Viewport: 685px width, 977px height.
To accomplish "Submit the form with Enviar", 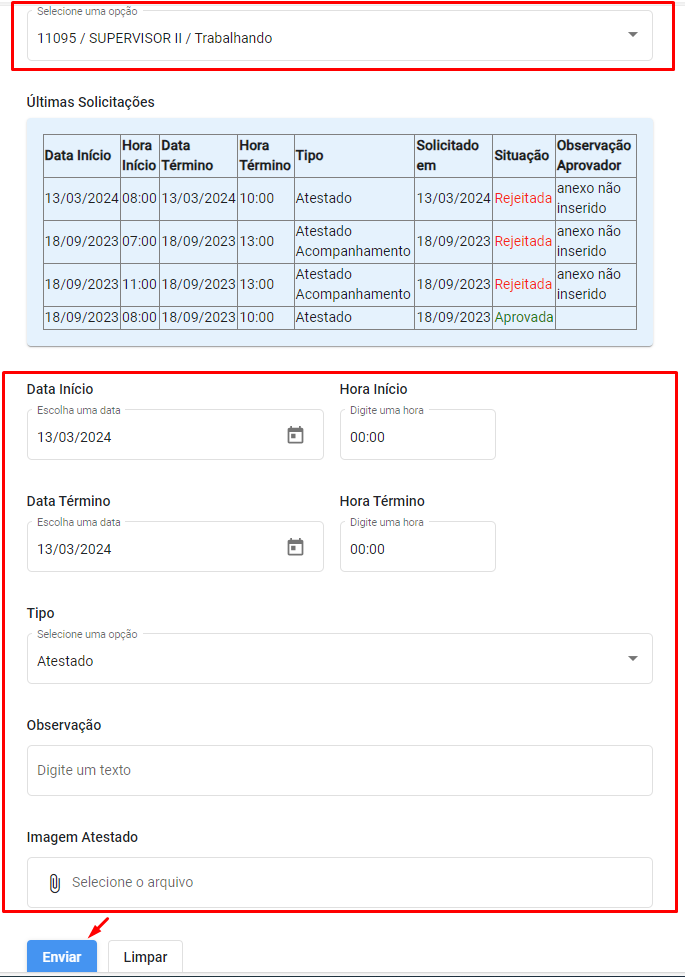I will click(x=62, y=956).
